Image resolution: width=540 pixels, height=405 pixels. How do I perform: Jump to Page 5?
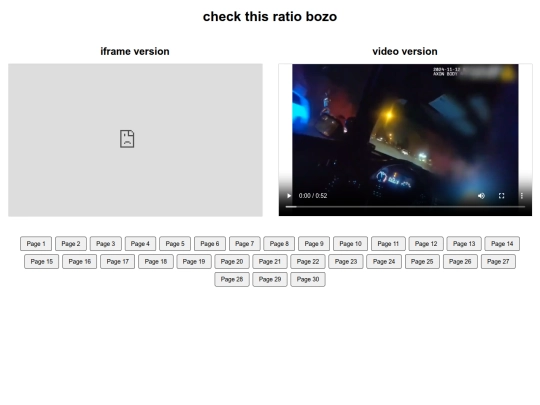tap(175, 244)
